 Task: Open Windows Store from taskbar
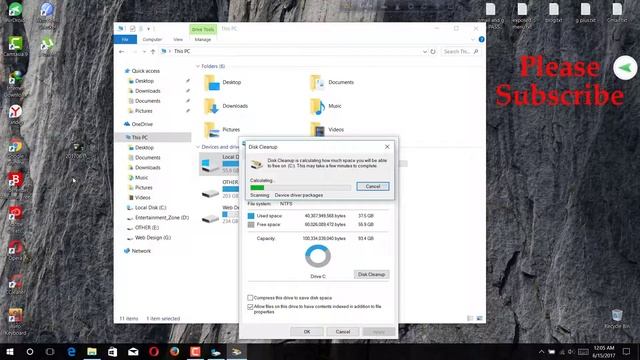(113, 351)
